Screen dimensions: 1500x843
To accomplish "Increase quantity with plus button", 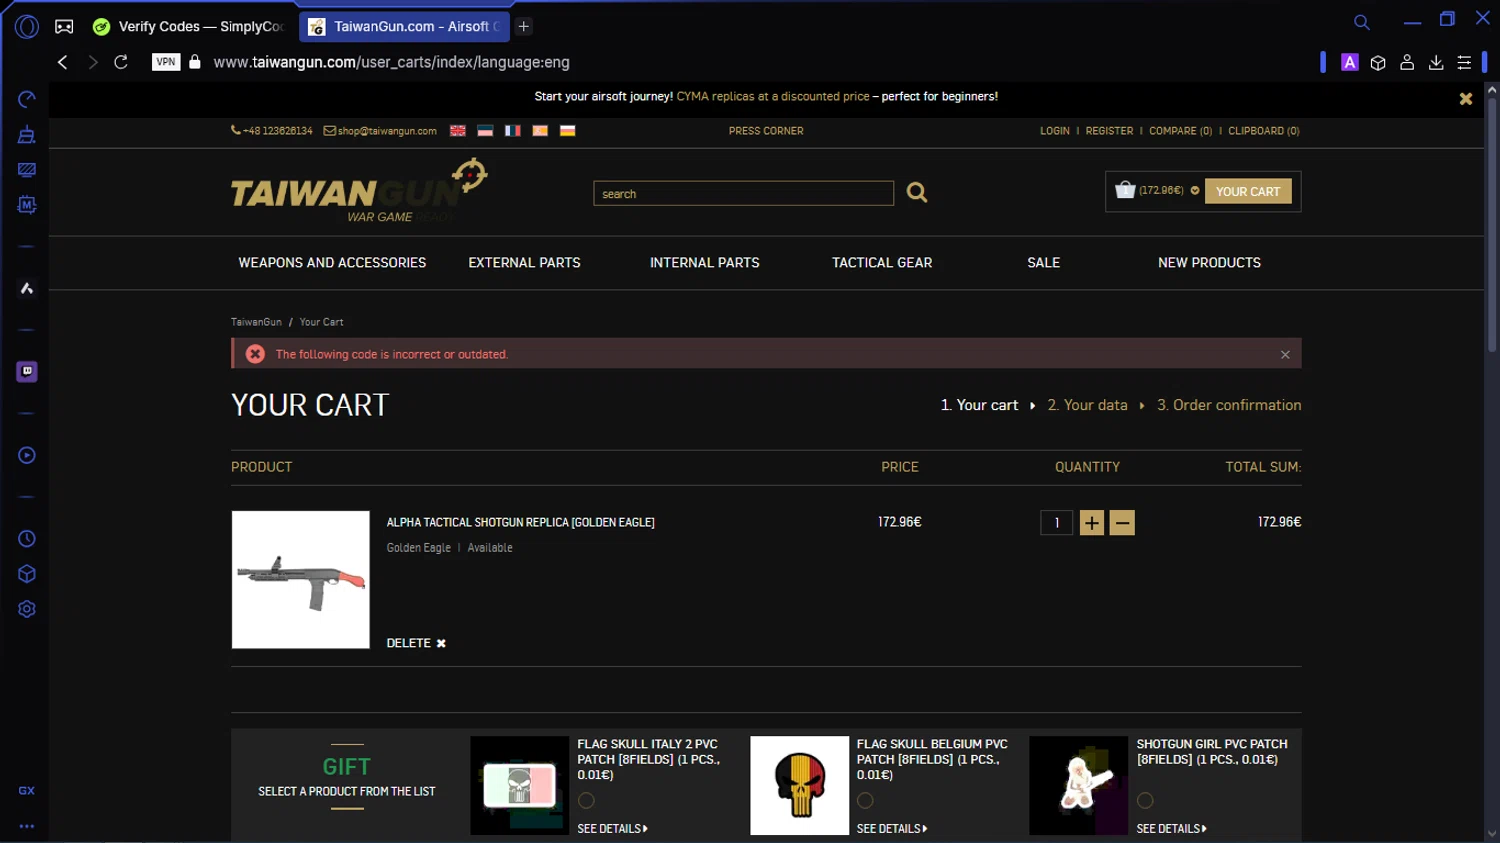I will coord(1092,523).
